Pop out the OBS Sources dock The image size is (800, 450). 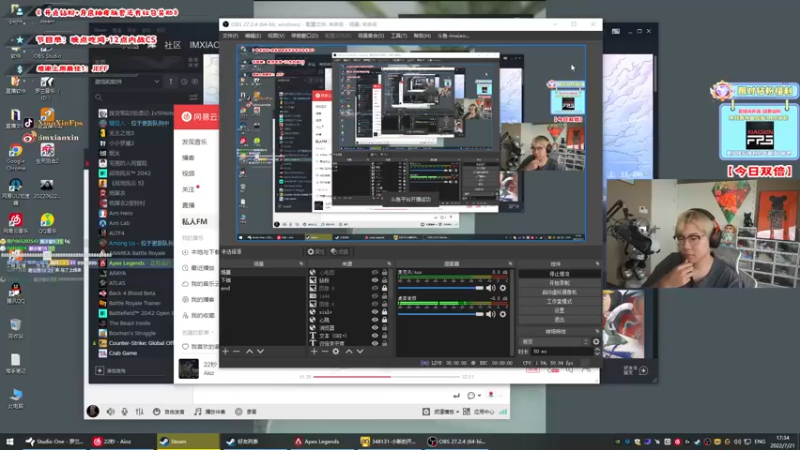click(389, 264)
